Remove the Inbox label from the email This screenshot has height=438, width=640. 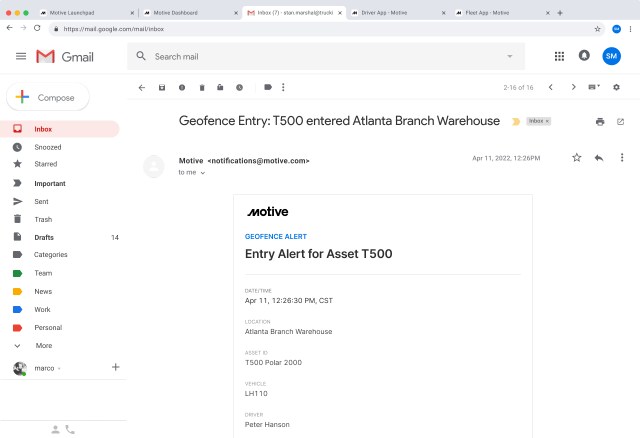[x=547, y=121]
